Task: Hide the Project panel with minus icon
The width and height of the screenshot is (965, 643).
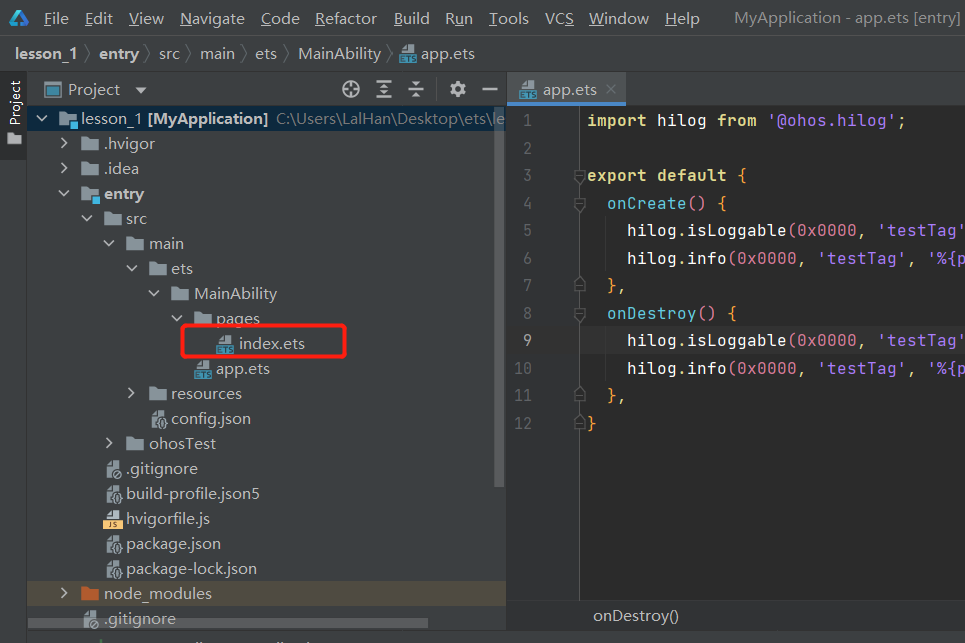Action: click(x=490, y=89)
